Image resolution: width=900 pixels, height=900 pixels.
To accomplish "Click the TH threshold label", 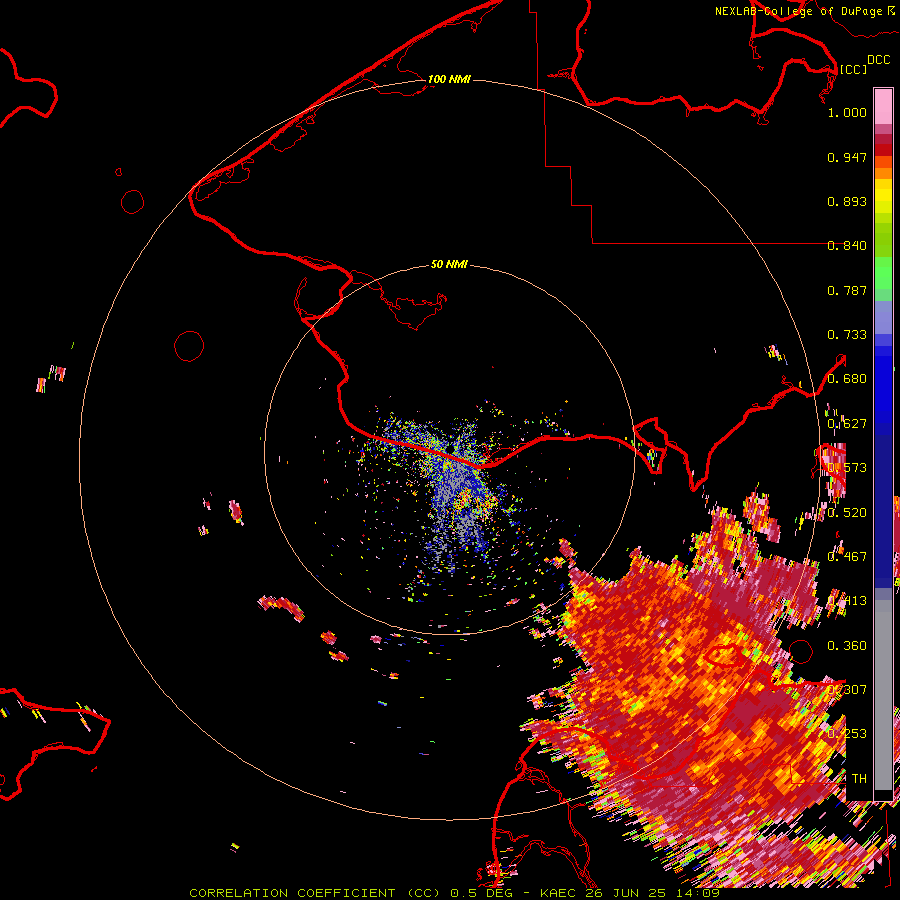I will [859, 778].
